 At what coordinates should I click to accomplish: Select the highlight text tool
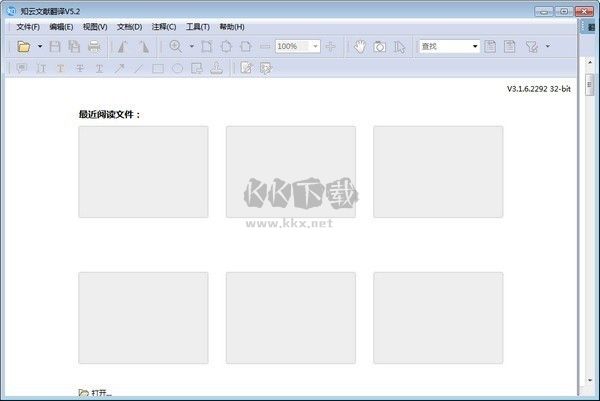point(60,68)
